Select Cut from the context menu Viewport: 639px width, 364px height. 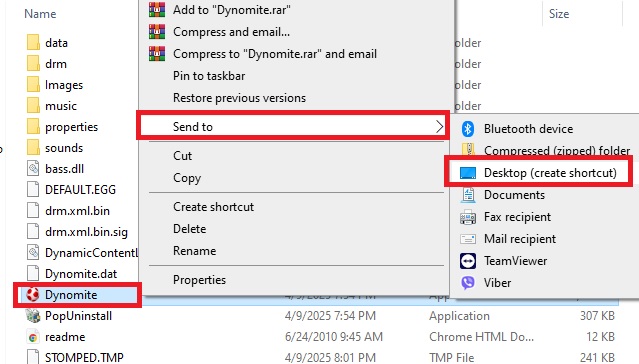(x=182, y=156)
